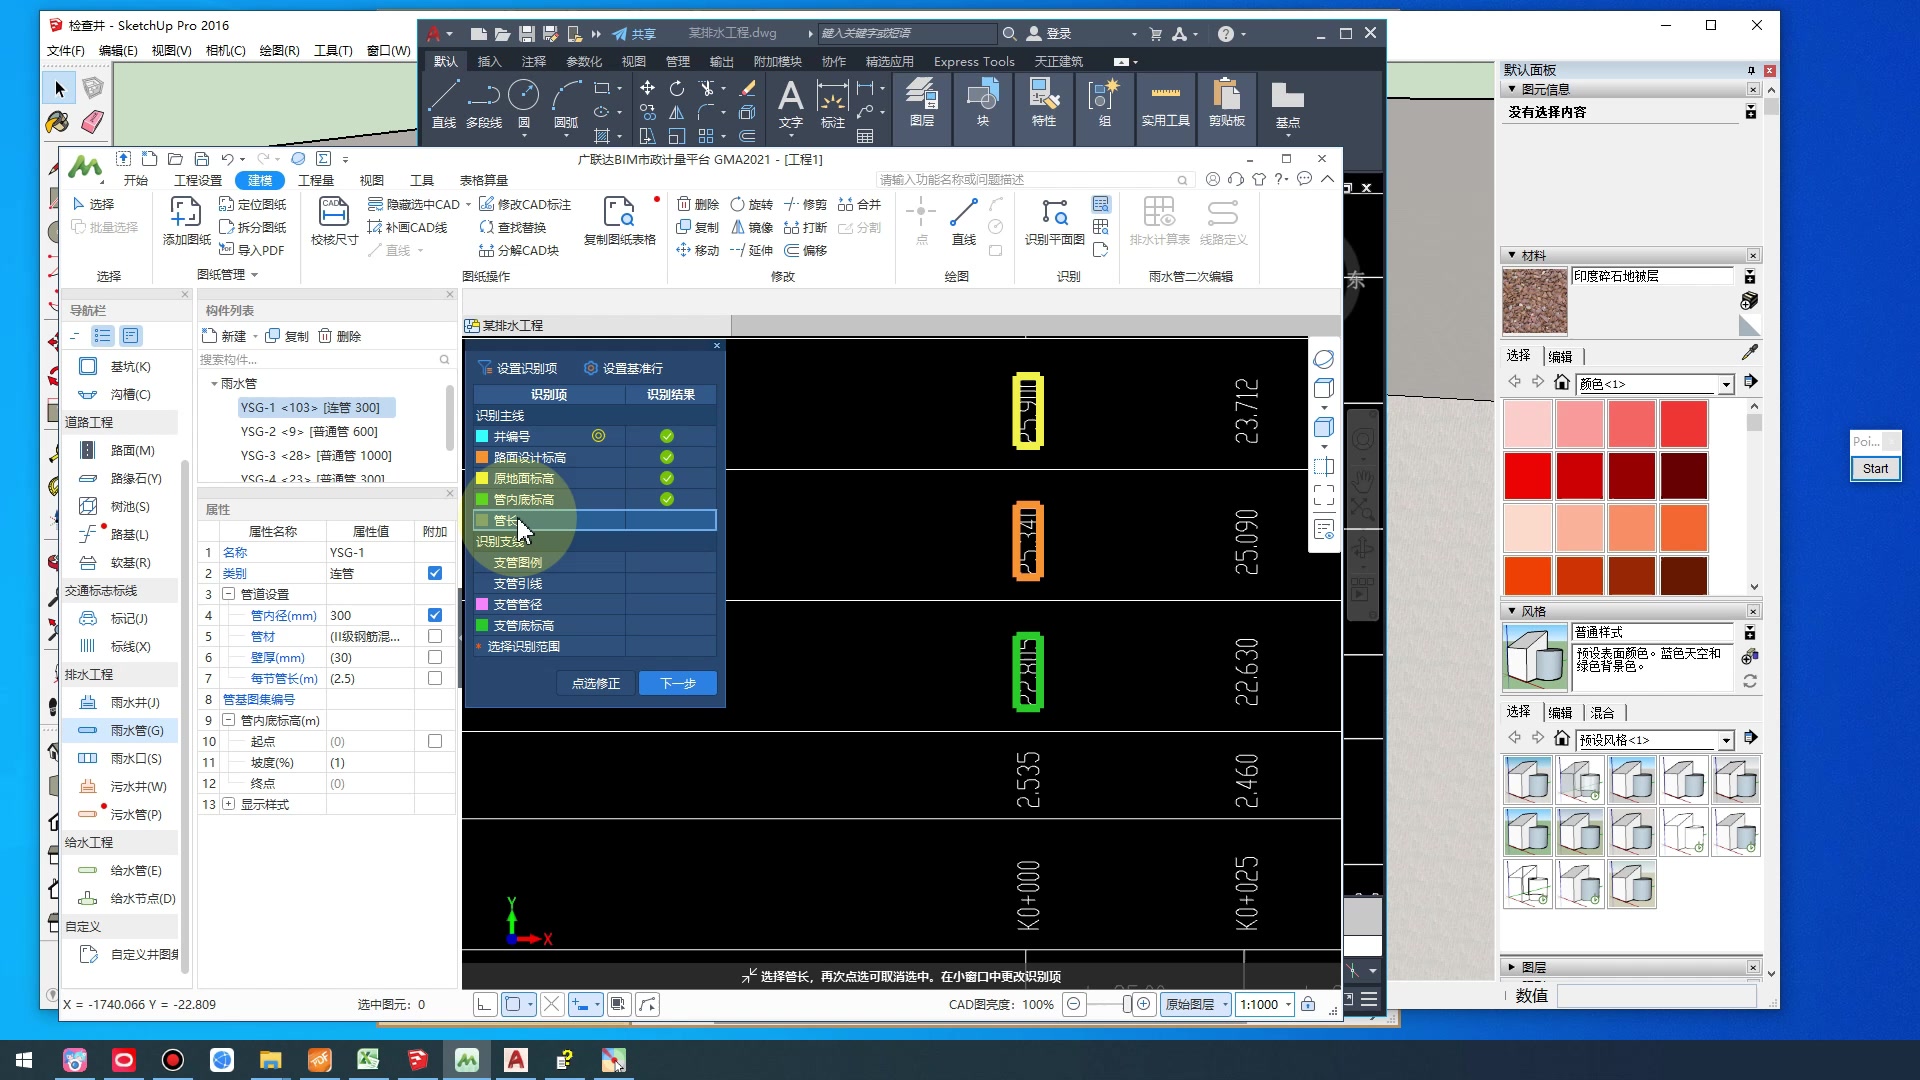The height and width of the screenshot is (1080, 1920).
Task: Click the 设置基准行 gear option
Action: [x=623, y=368]
